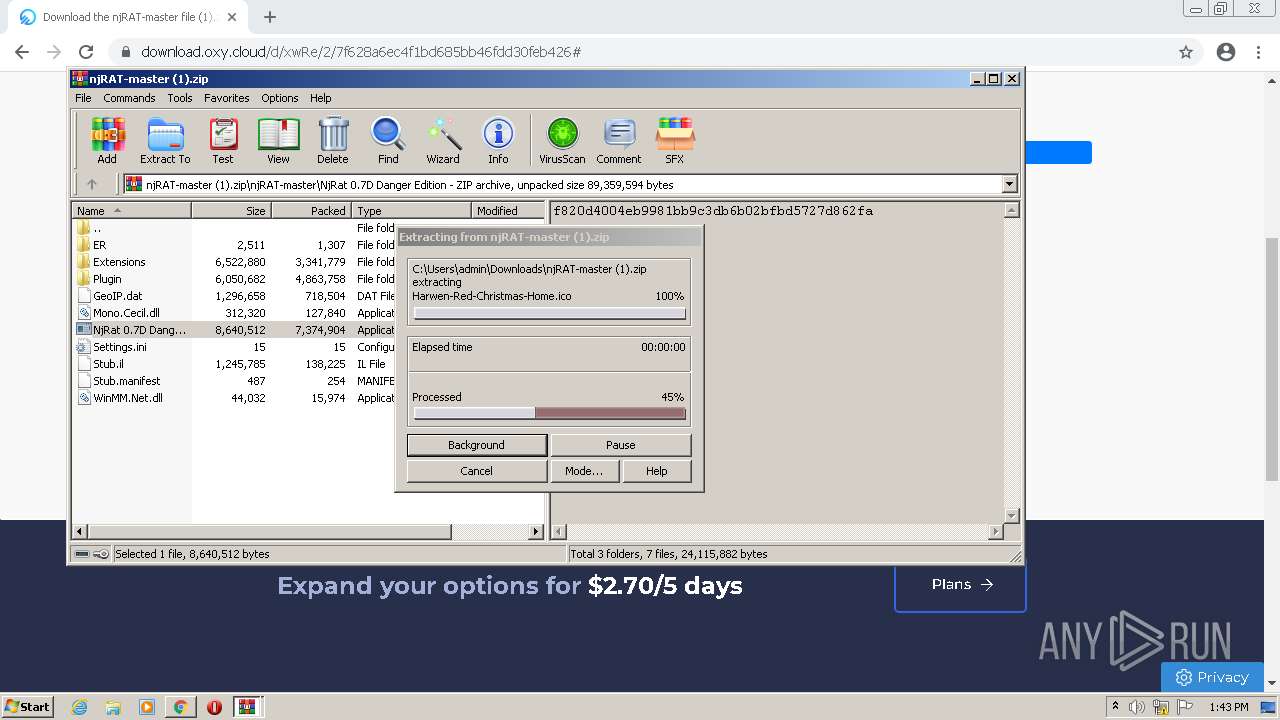
Task: Click the comment pane scroll-down arrow
Action: pyautogui.click(x=1011, y=515)
